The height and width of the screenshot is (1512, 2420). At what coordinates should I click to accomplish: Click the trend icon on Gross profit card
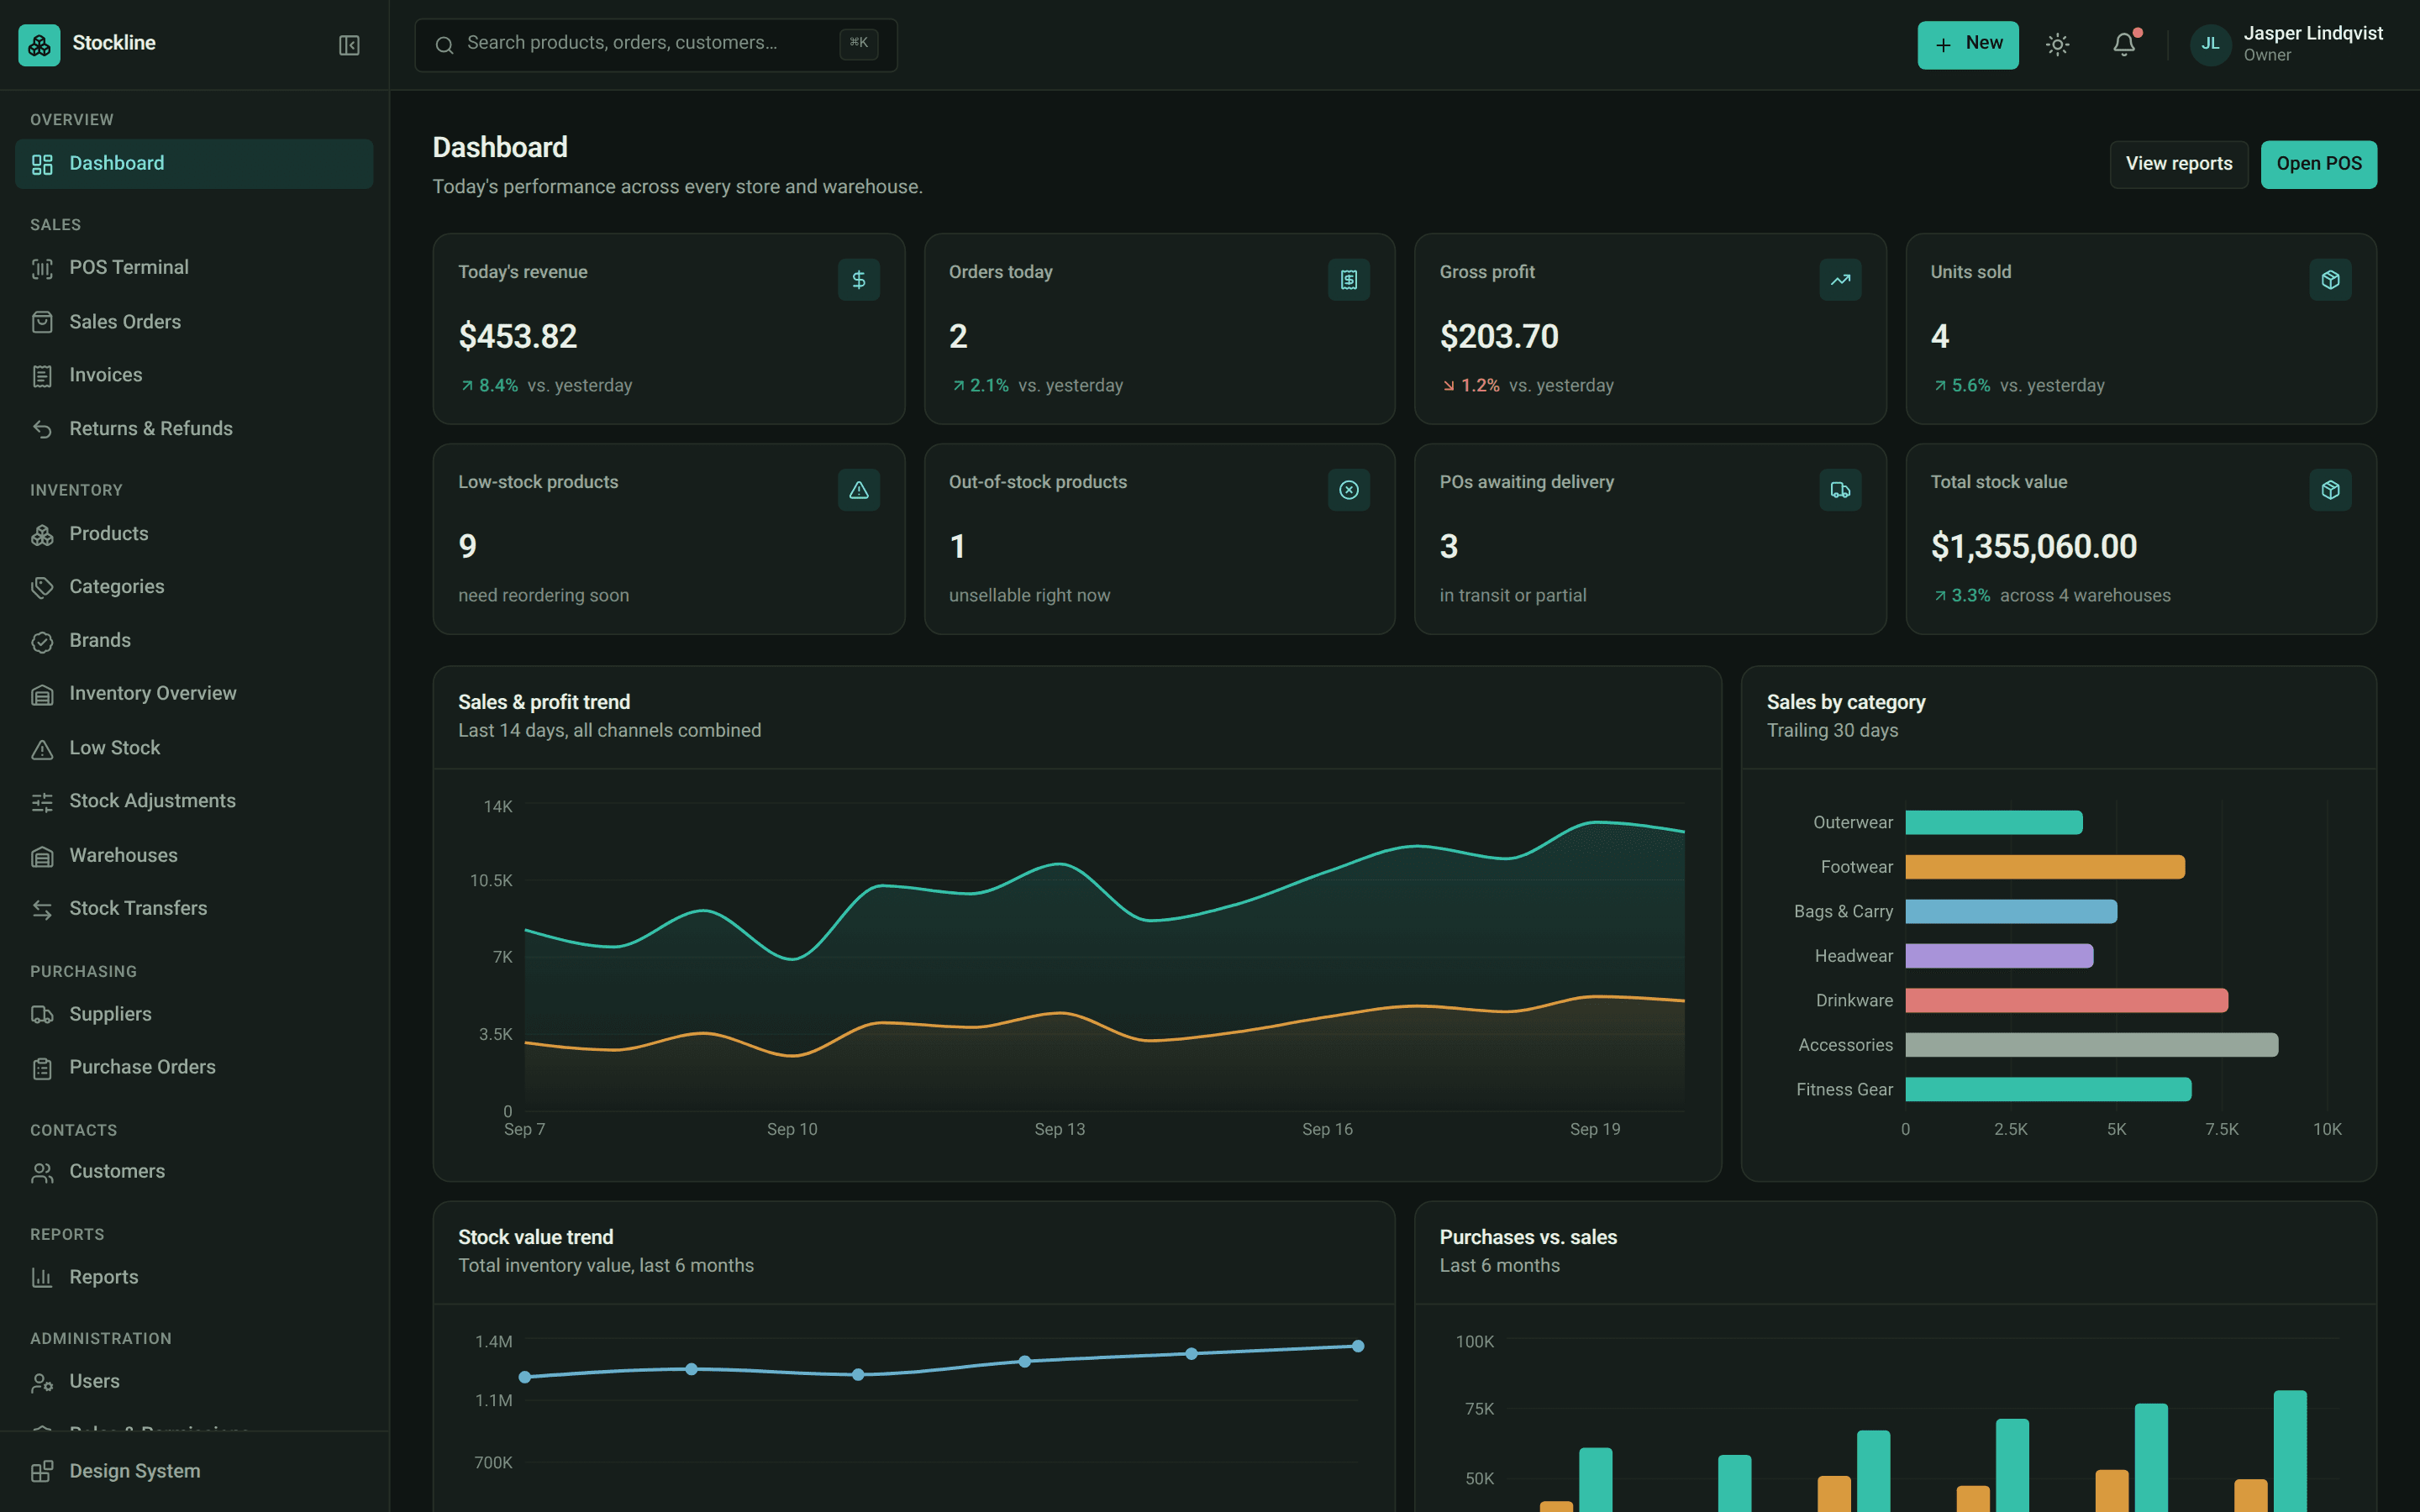click(x=1840, y=280)
